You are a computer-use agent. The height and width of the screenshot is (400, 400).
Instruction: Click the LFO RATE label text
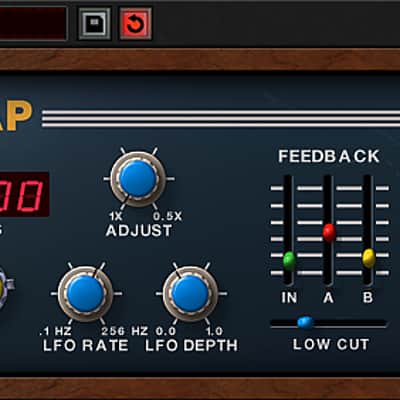point(86,346)
